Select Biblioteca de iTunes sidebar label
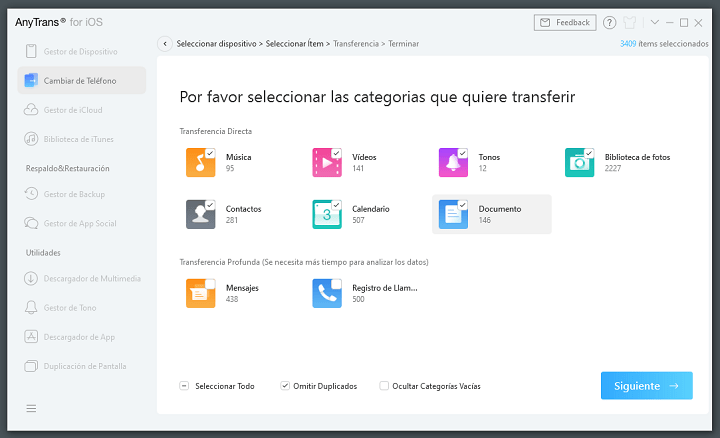This screenshot has width=720, height=438. (x=79, y=139)
